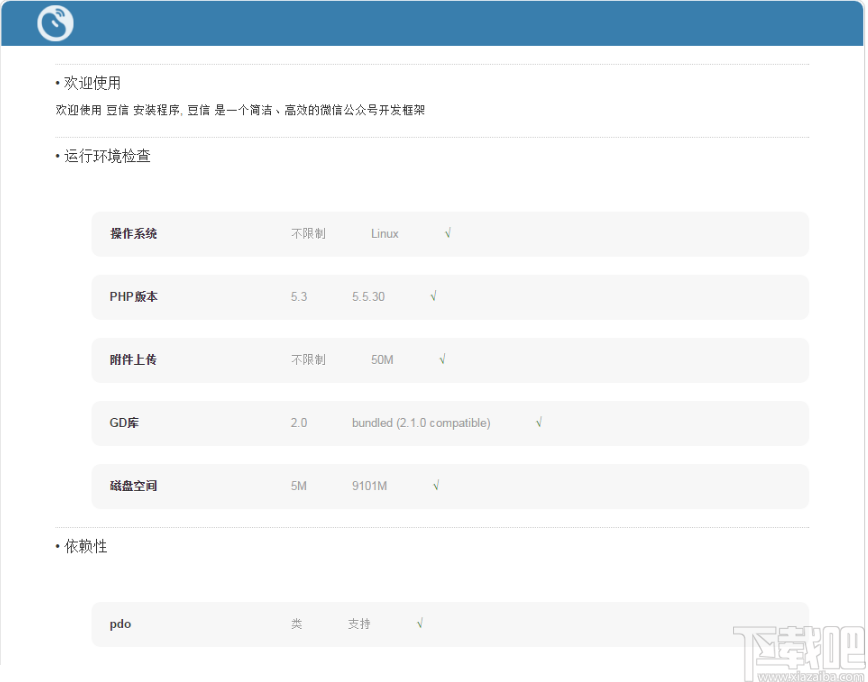Click the checkmark next to 附件上传
Screen dimensions: 868x682
click(x=442, y=359)
